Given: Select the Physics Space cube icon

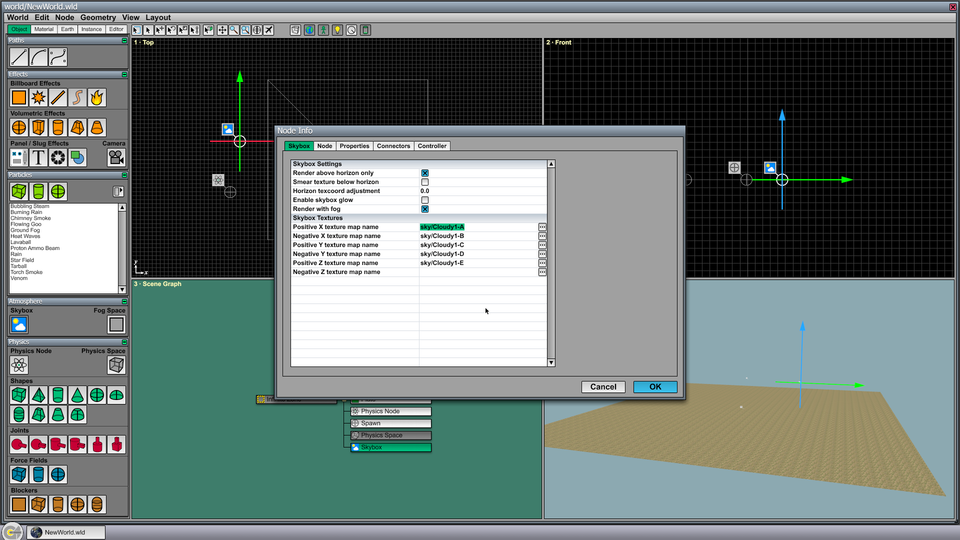Looking at the screenshot, I should click(x=116, y=365).
